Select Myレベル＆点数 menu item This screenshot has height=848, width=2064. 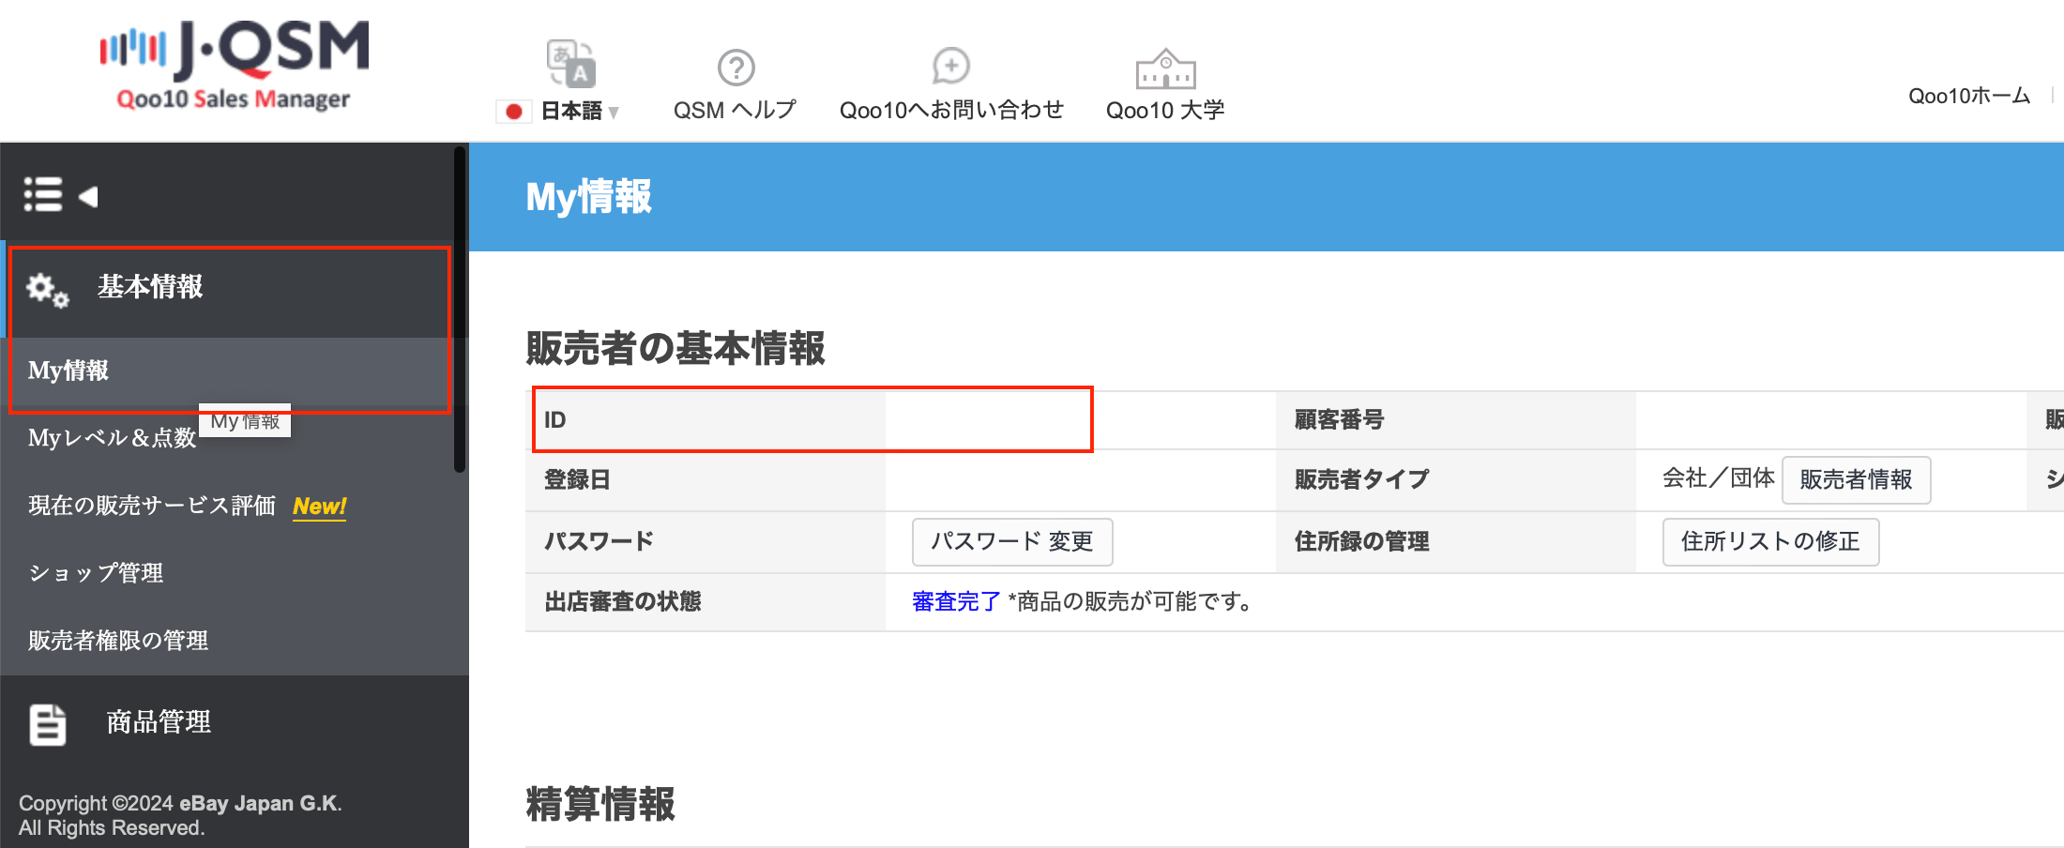click(x=112, y=438)
